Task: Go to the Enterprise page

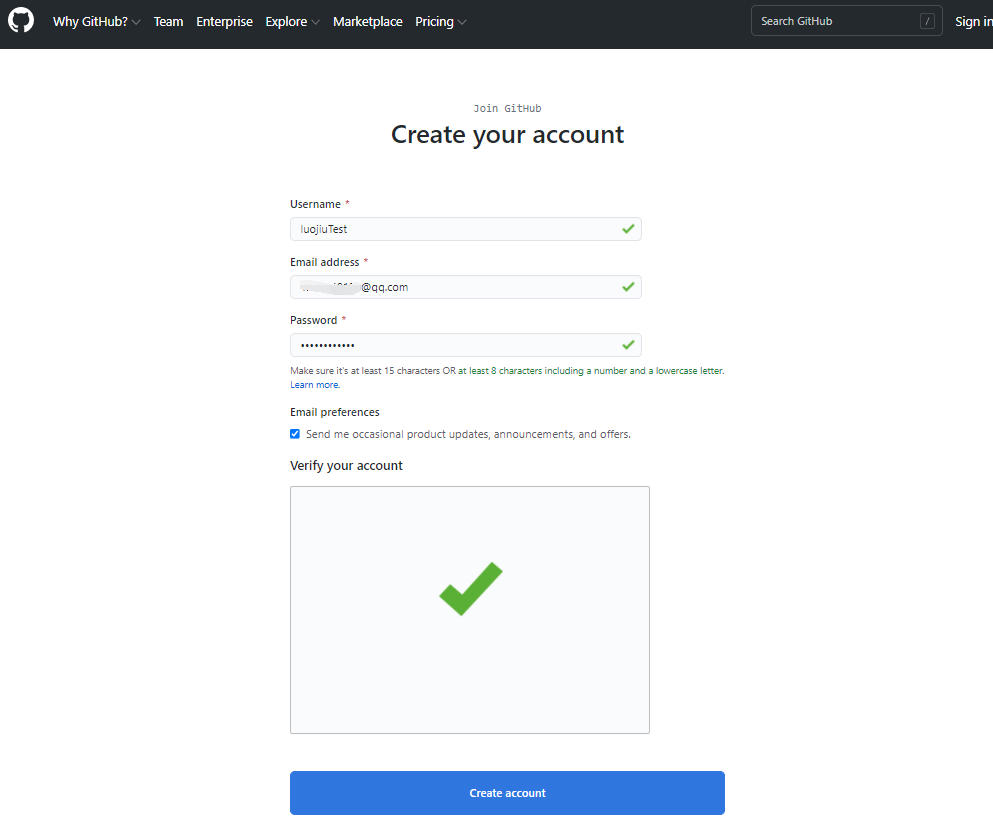Action: click(x=224, y=21)
